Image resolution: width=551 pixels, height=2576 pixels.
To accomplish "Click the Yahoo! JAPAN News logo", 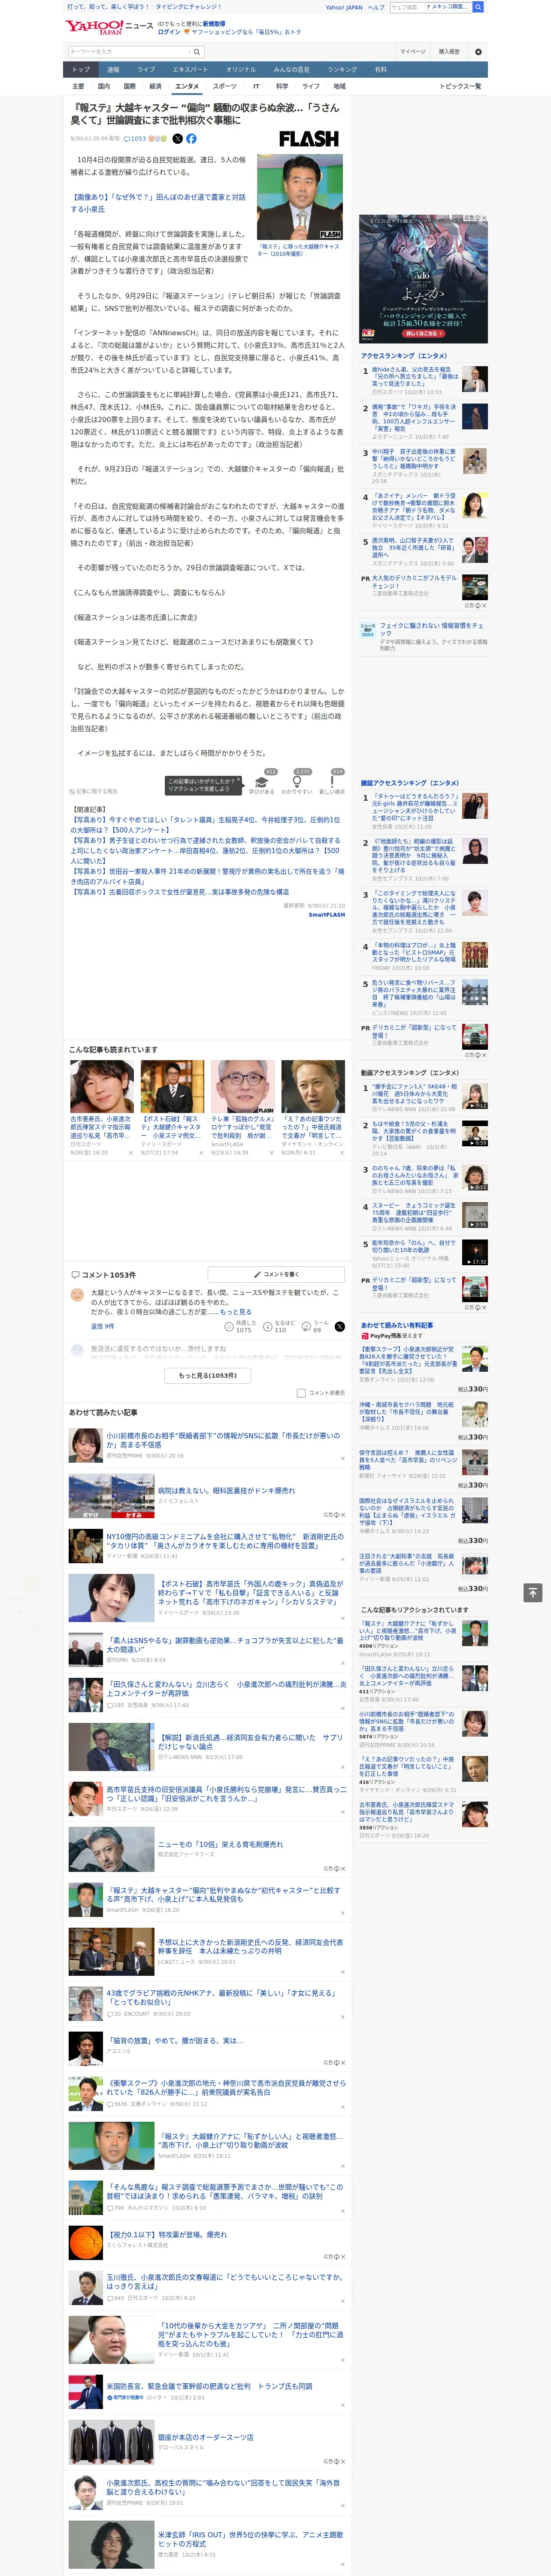I will point(109,27).
